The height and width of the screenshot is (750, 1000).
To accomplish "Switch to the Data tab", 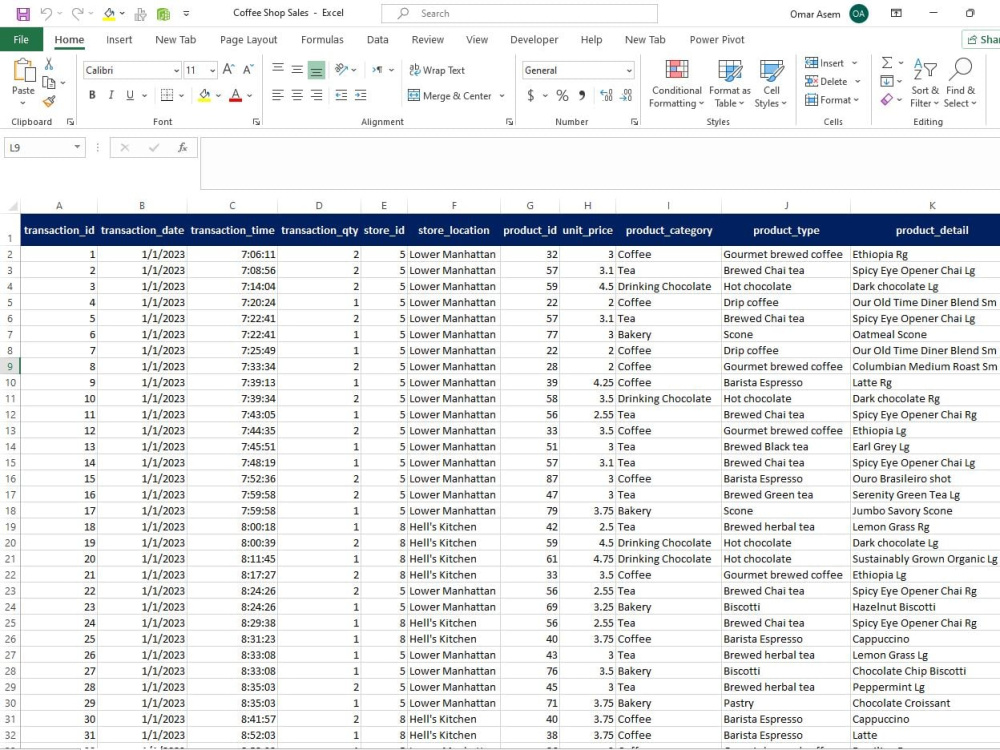I will [378, 40].
